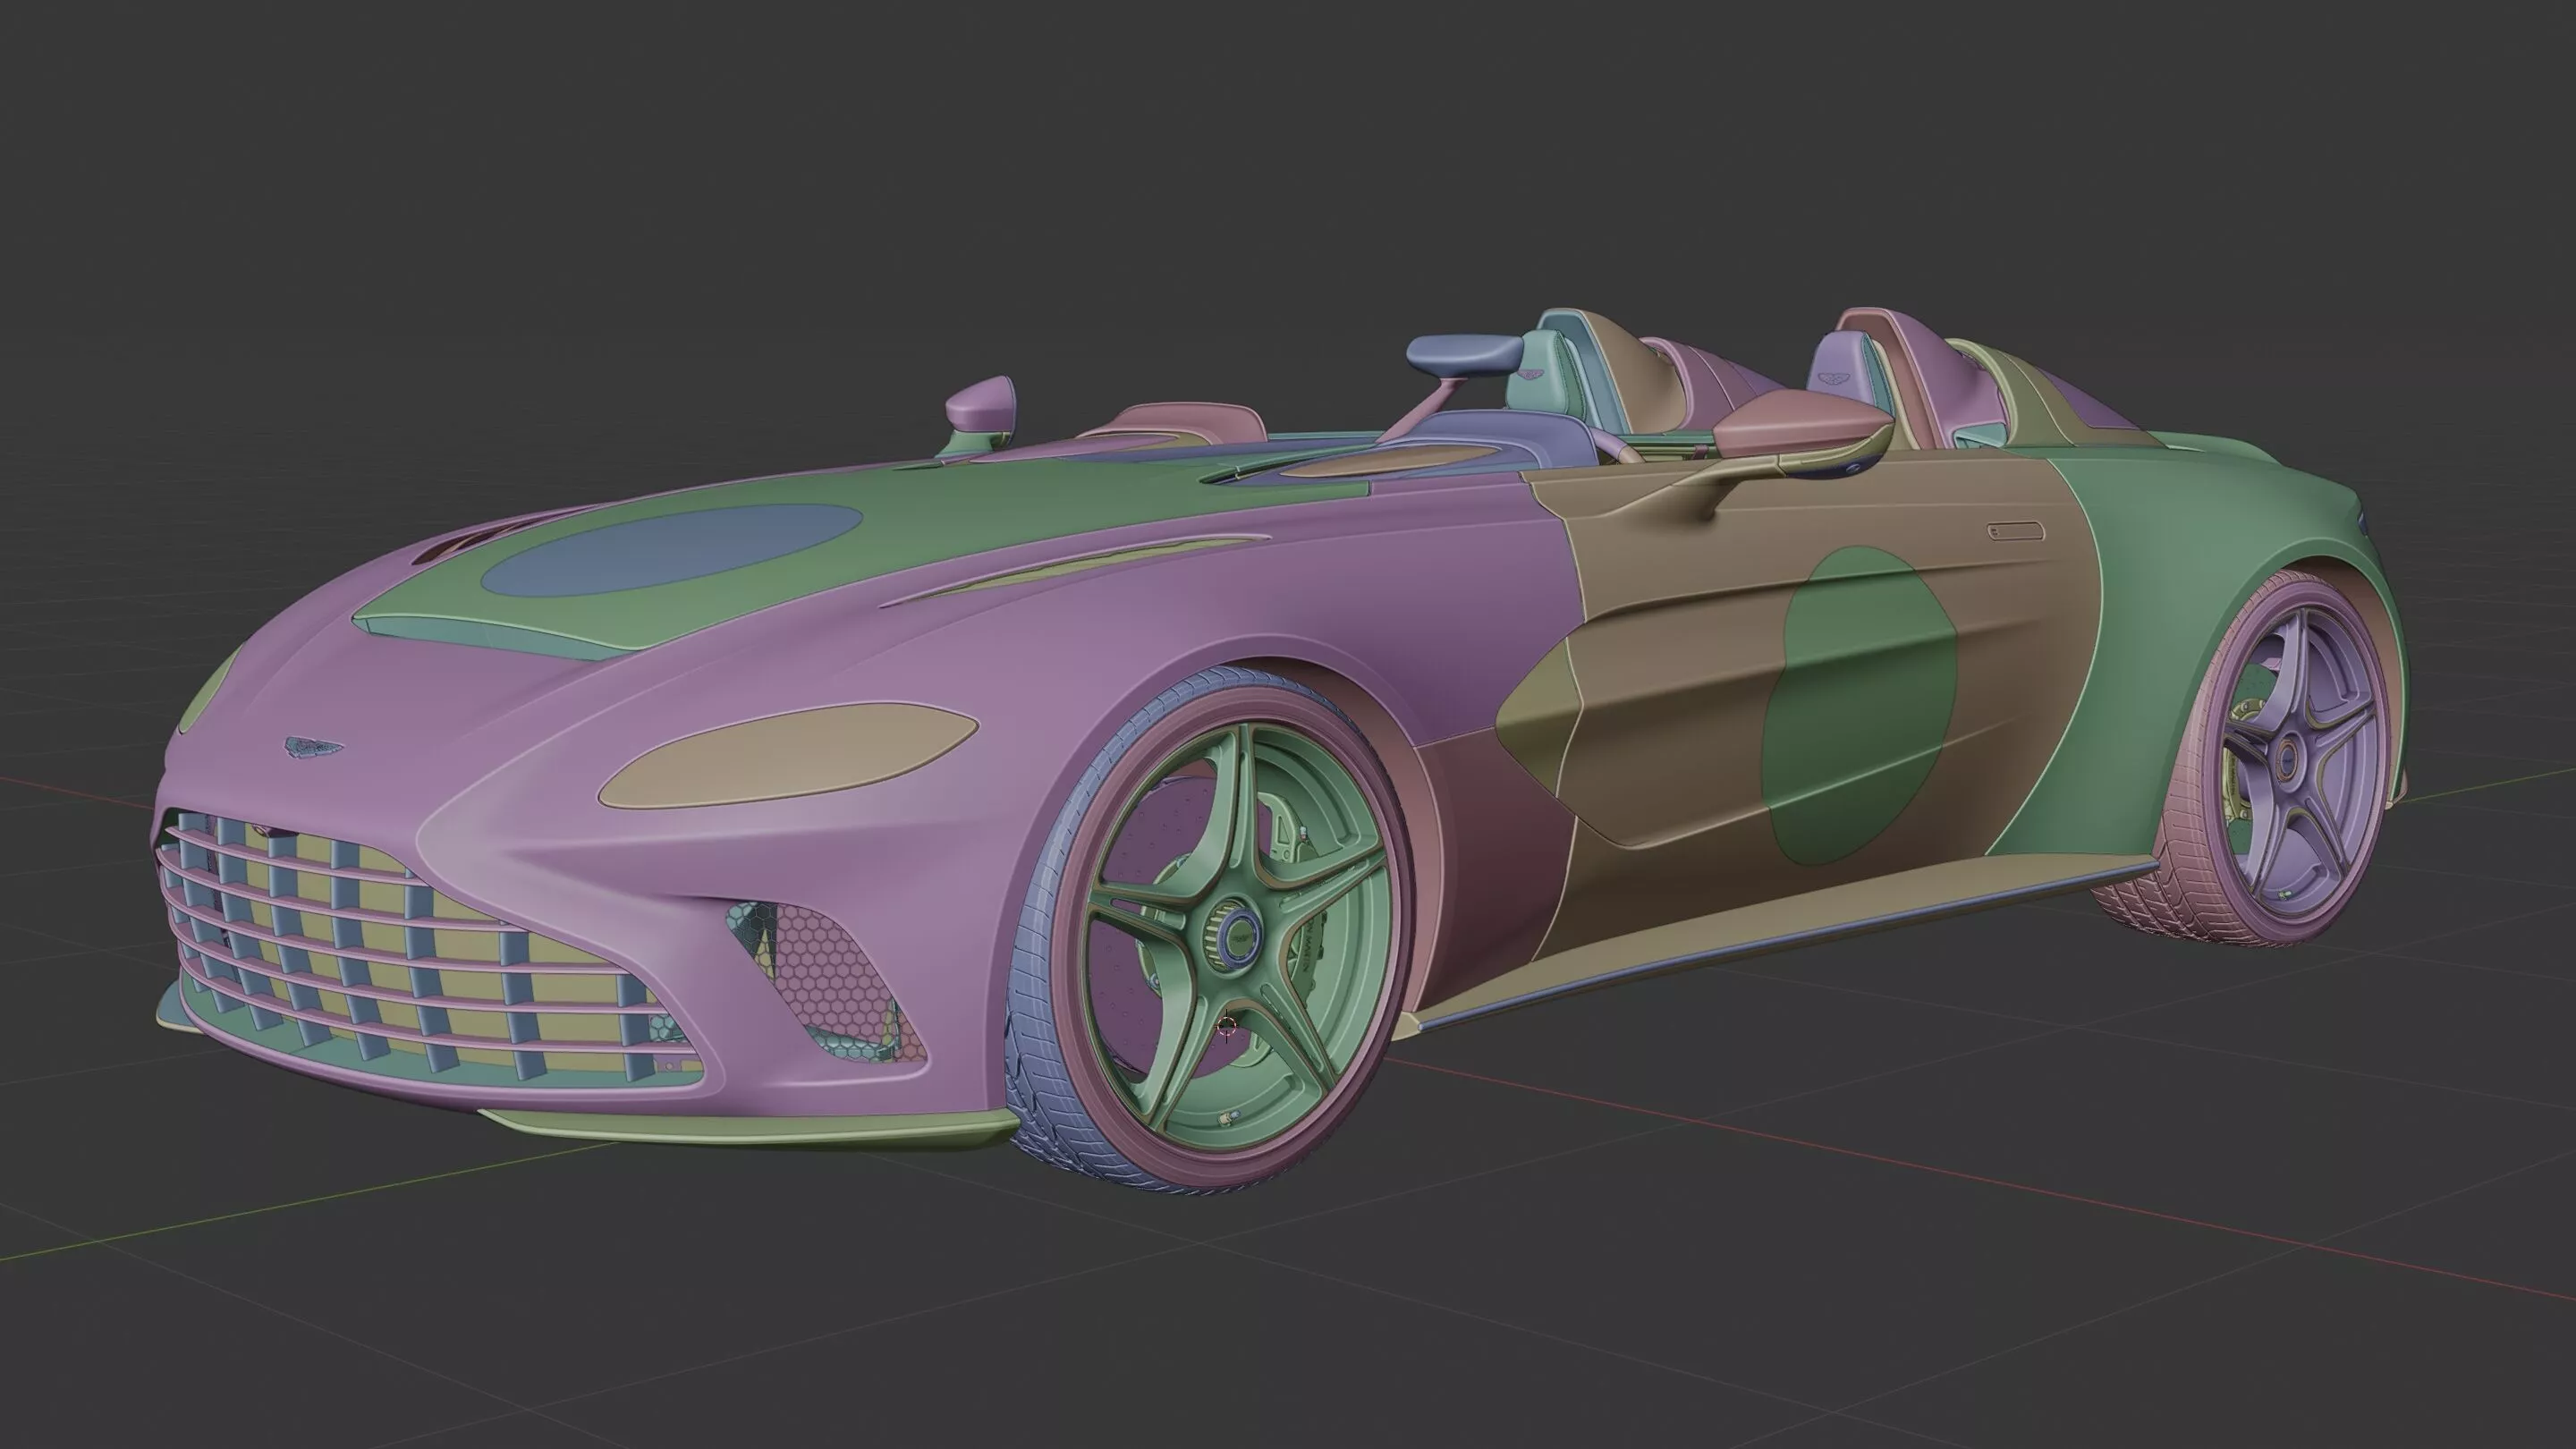Select the blue oval roundel on the hood
Image resolution: width=2576 pixels, height=1449 pixels.
672,549
